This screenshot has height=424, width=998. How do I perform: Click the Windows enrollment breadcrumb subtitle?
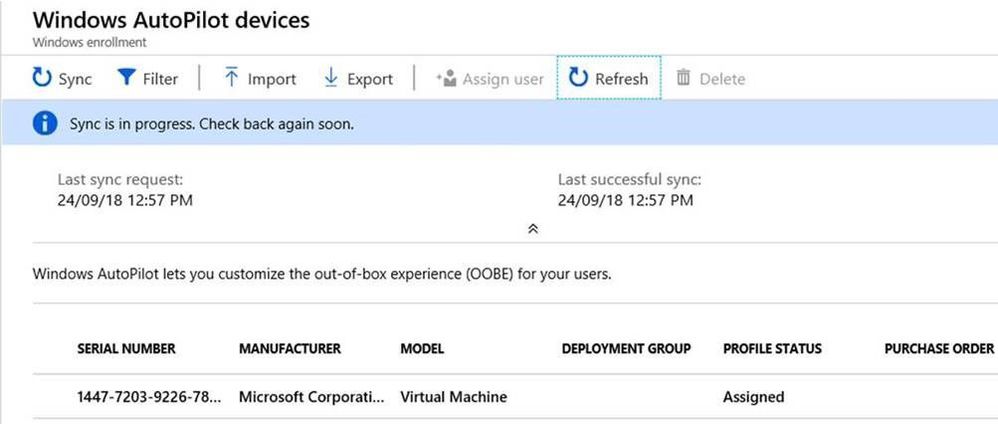[x=89, y=43]
